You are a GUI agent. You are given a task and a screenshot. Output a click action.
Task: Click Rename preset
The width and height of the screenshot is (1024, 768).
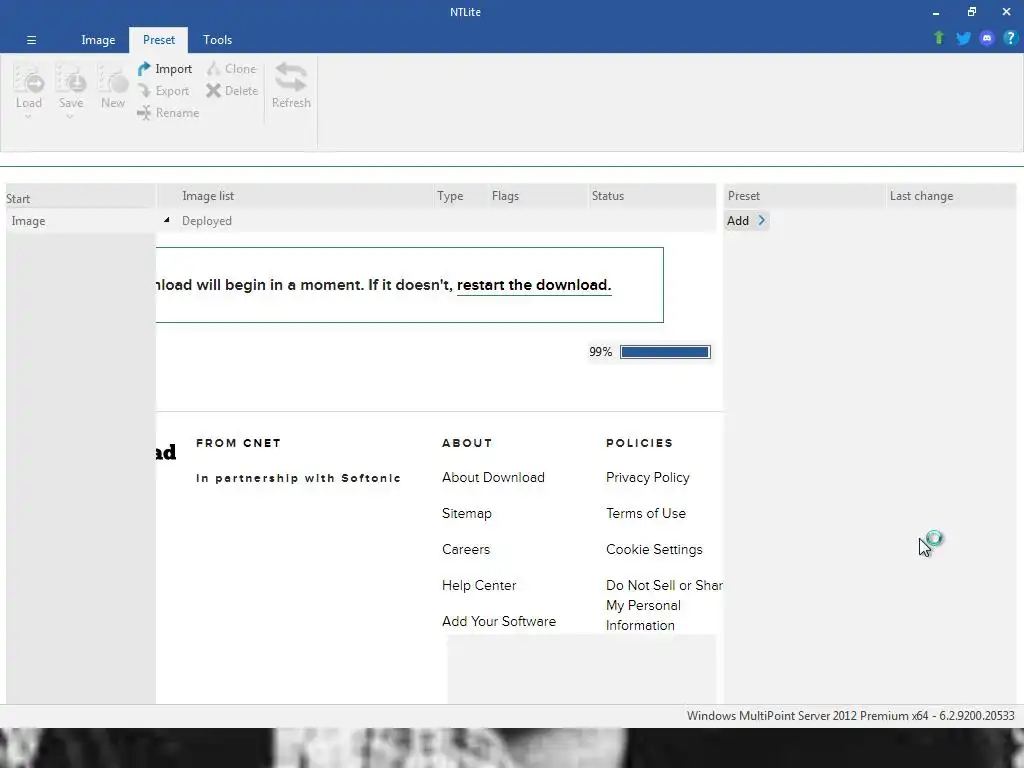168,113
